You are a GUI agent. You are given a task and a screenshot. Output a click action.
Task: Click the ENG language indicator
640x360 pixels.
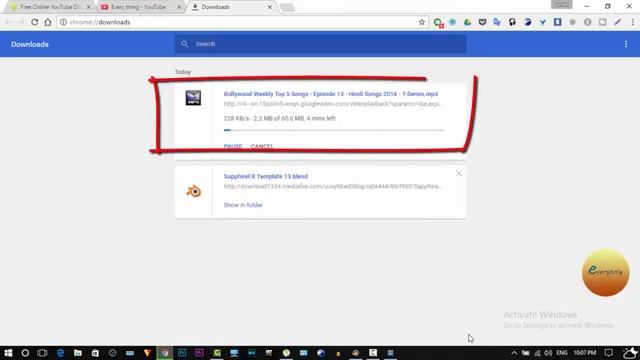(x=562, y=353)
